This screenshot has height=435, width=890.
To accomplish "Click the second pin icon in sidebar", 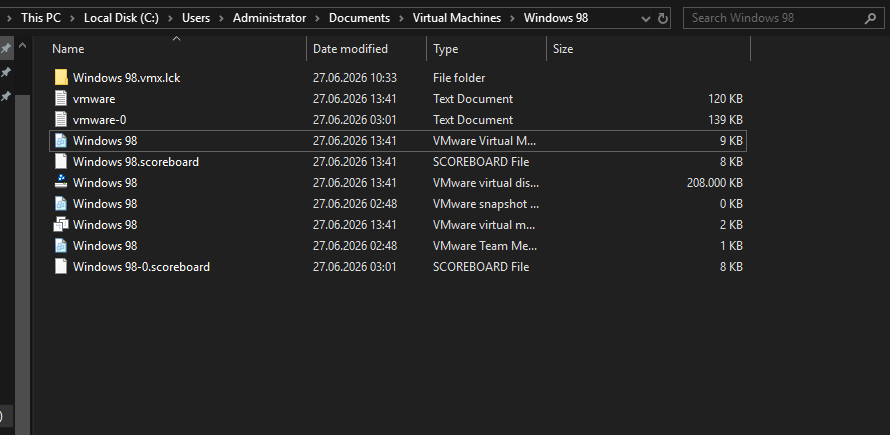I will [6, 72].
